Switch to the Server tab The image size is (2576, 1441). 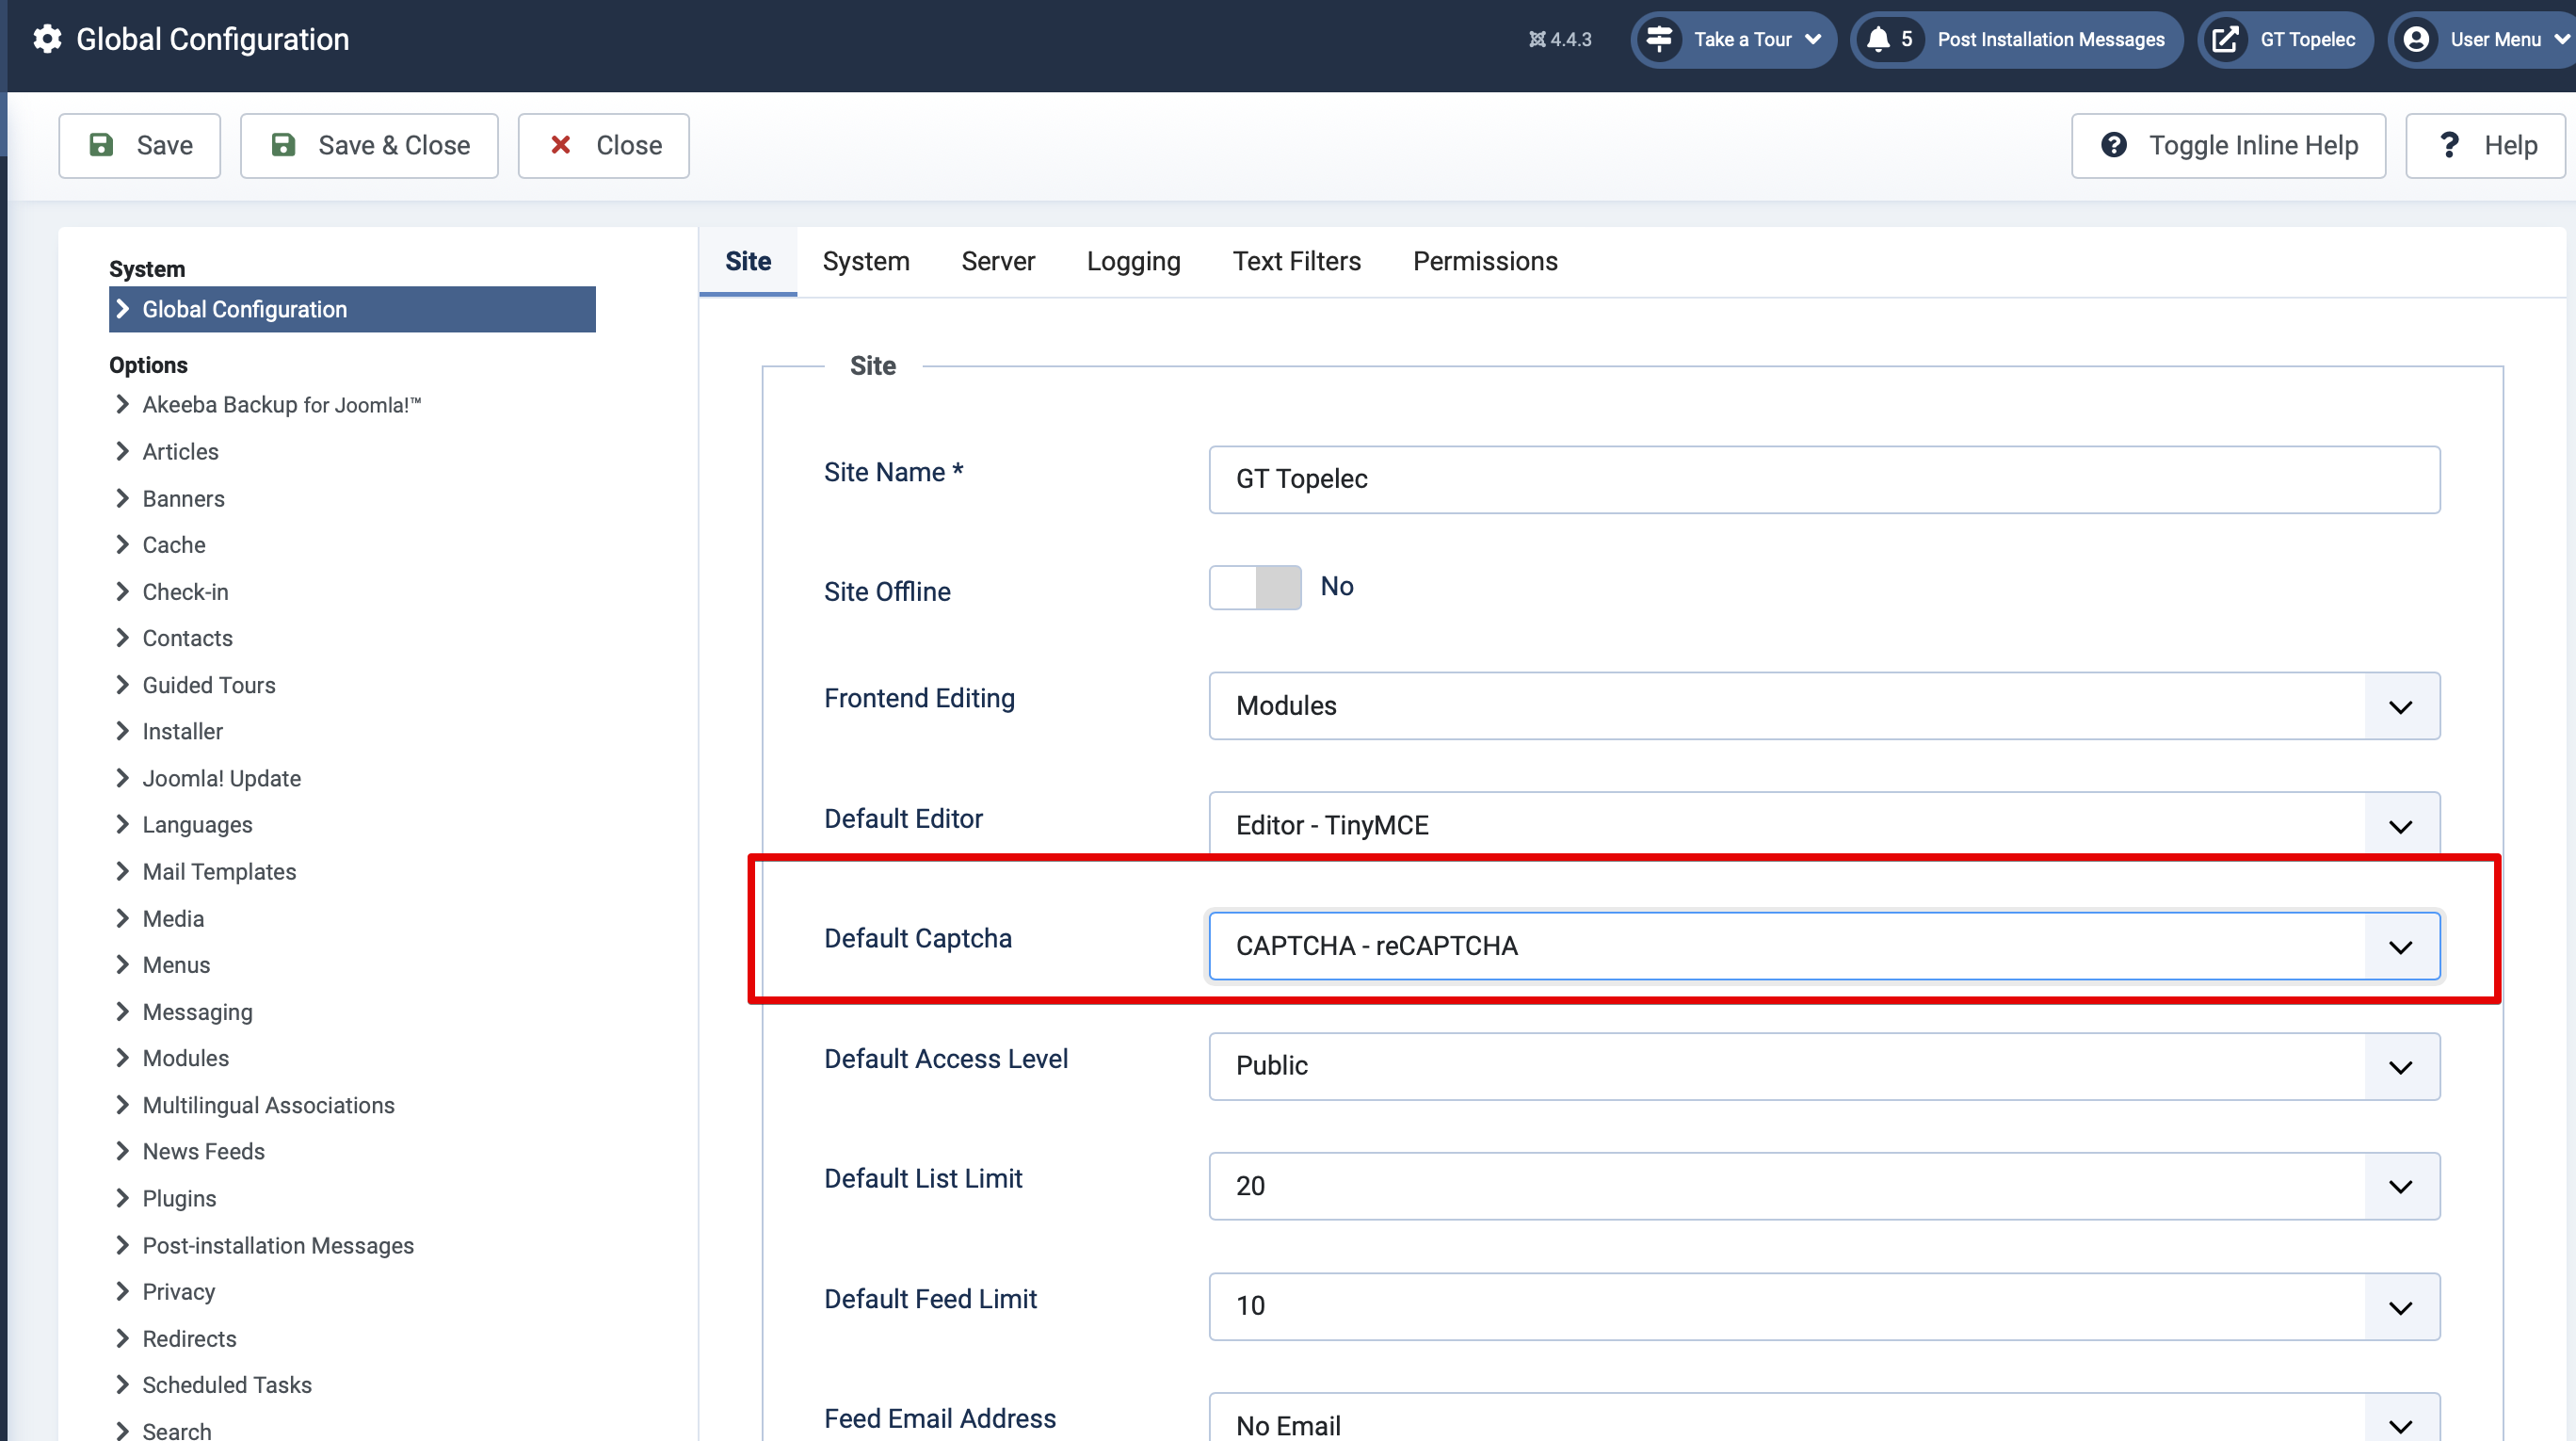click(x=997, y=261)
